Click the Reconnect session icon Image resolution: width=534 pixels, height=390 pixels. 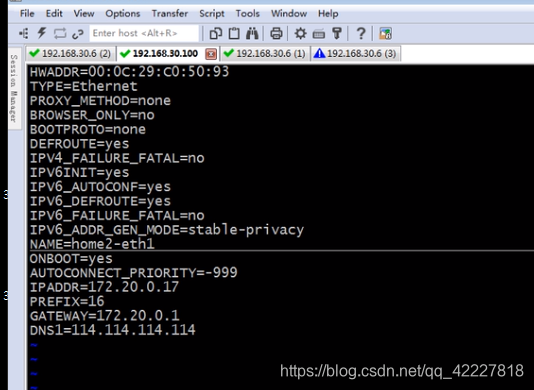pyautogui.click(x=60, y=33)
